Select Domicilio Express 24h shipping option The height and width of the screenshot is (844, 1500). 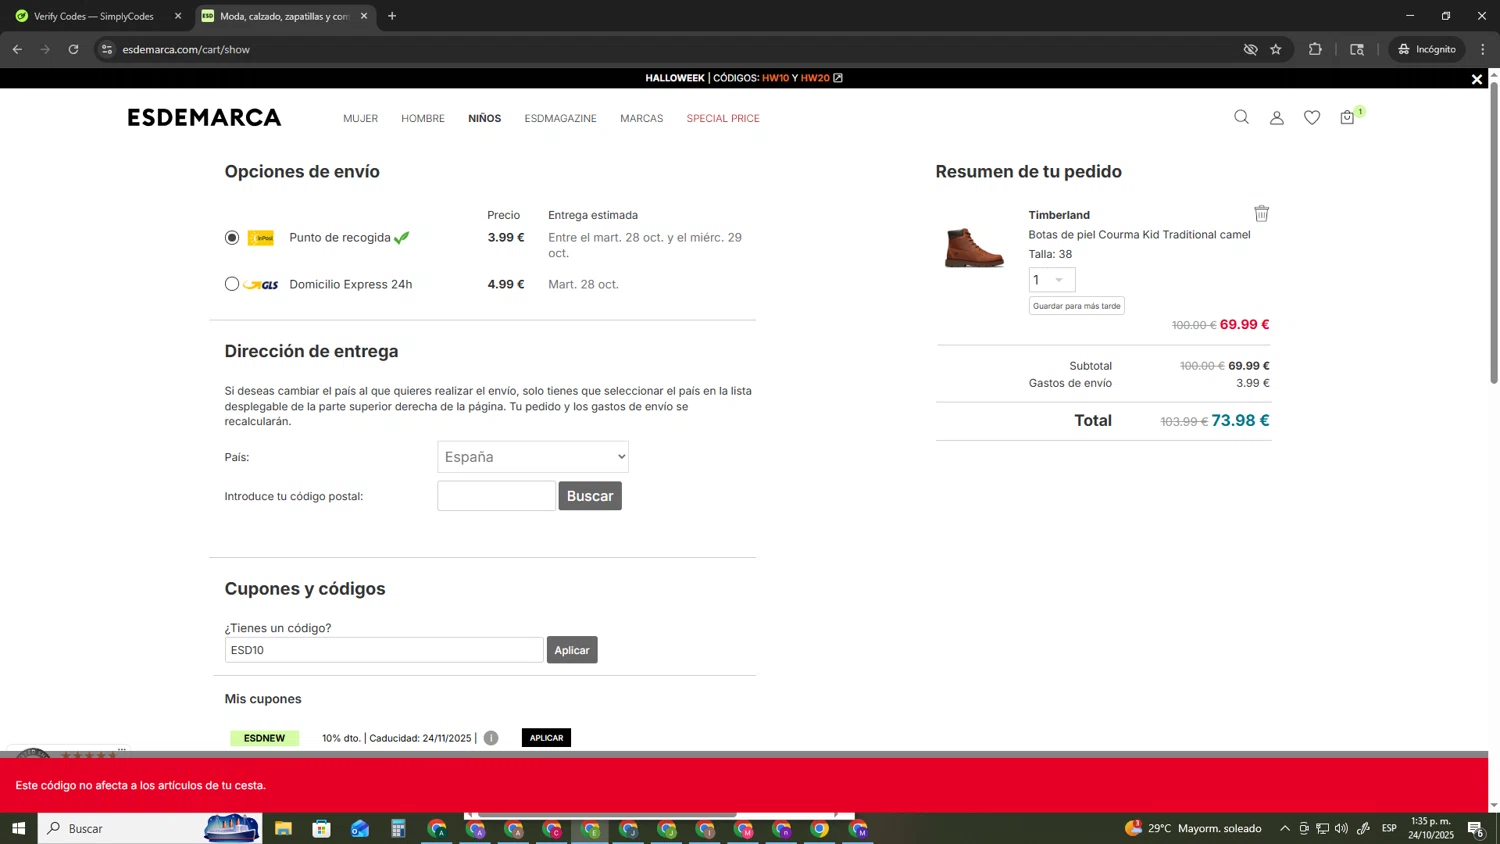tap(232, 284)
